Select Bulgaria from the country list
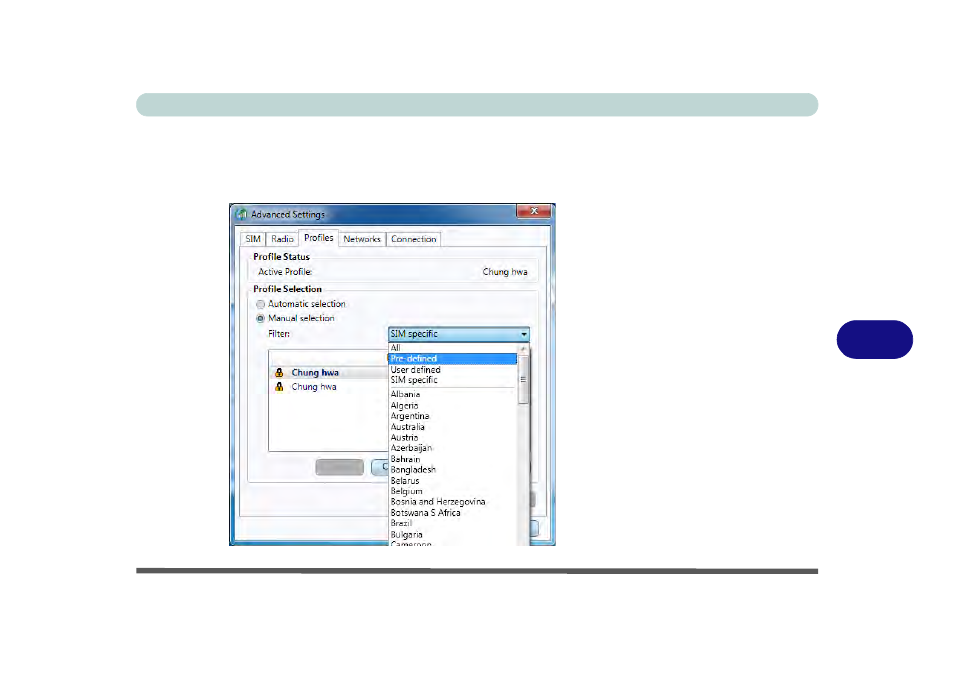The image size is (954, 673). (x=453, y=535)
